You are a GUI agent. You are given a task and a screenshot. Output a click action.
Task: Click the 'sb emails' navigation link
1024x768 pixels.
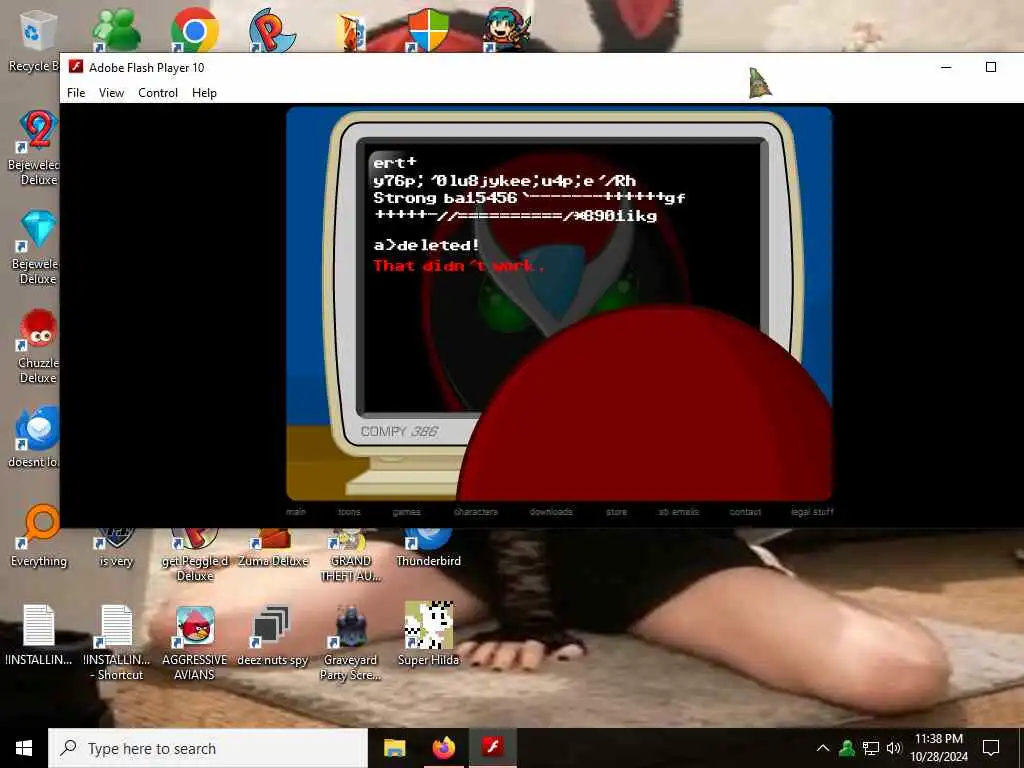click(x=679, y=511)
